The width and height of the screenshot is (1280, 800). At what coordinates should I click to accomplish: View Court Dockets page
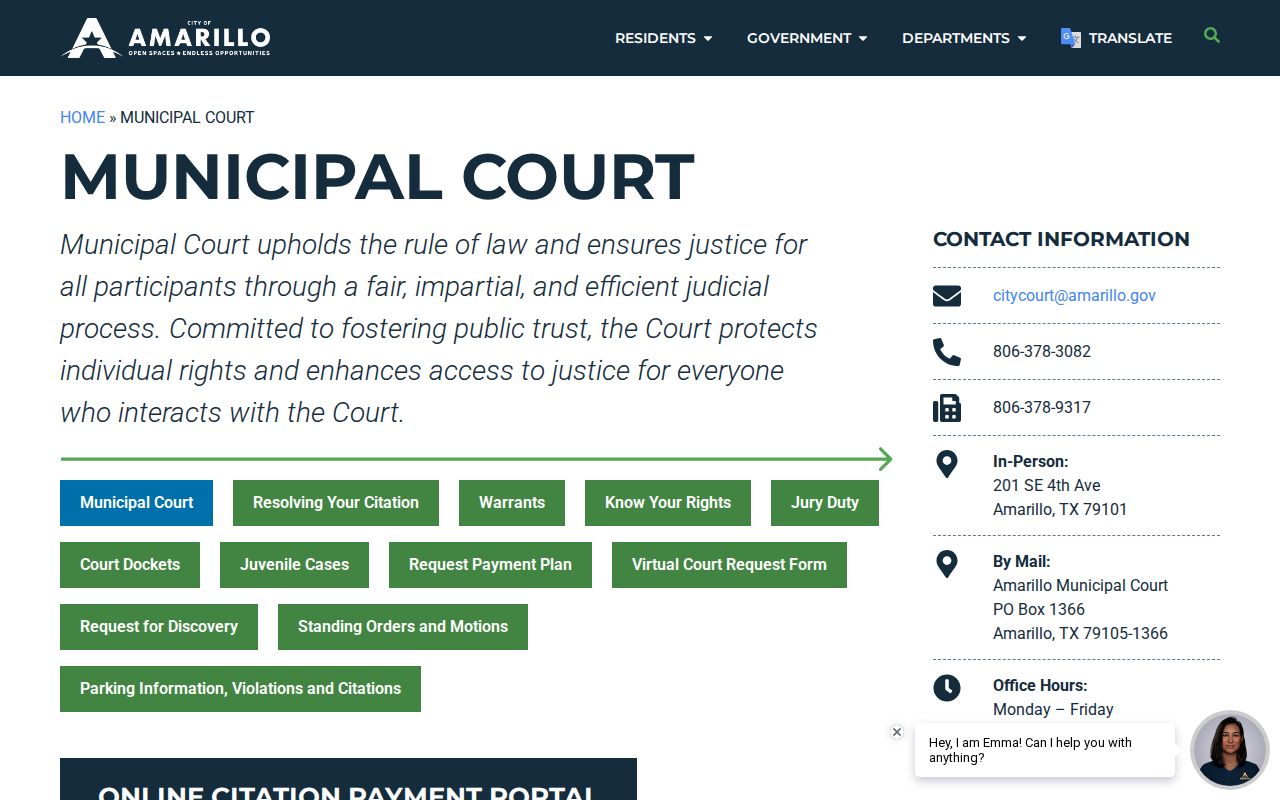point(130,565)
